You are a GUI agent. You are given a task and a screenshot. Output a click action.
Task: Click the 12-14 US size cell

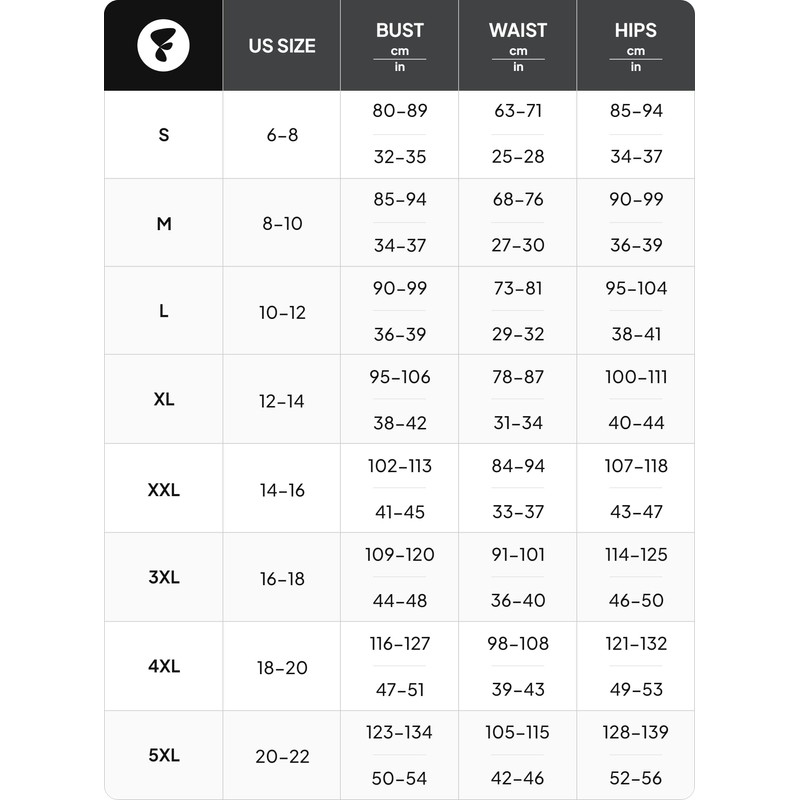(x=282, y=401)
